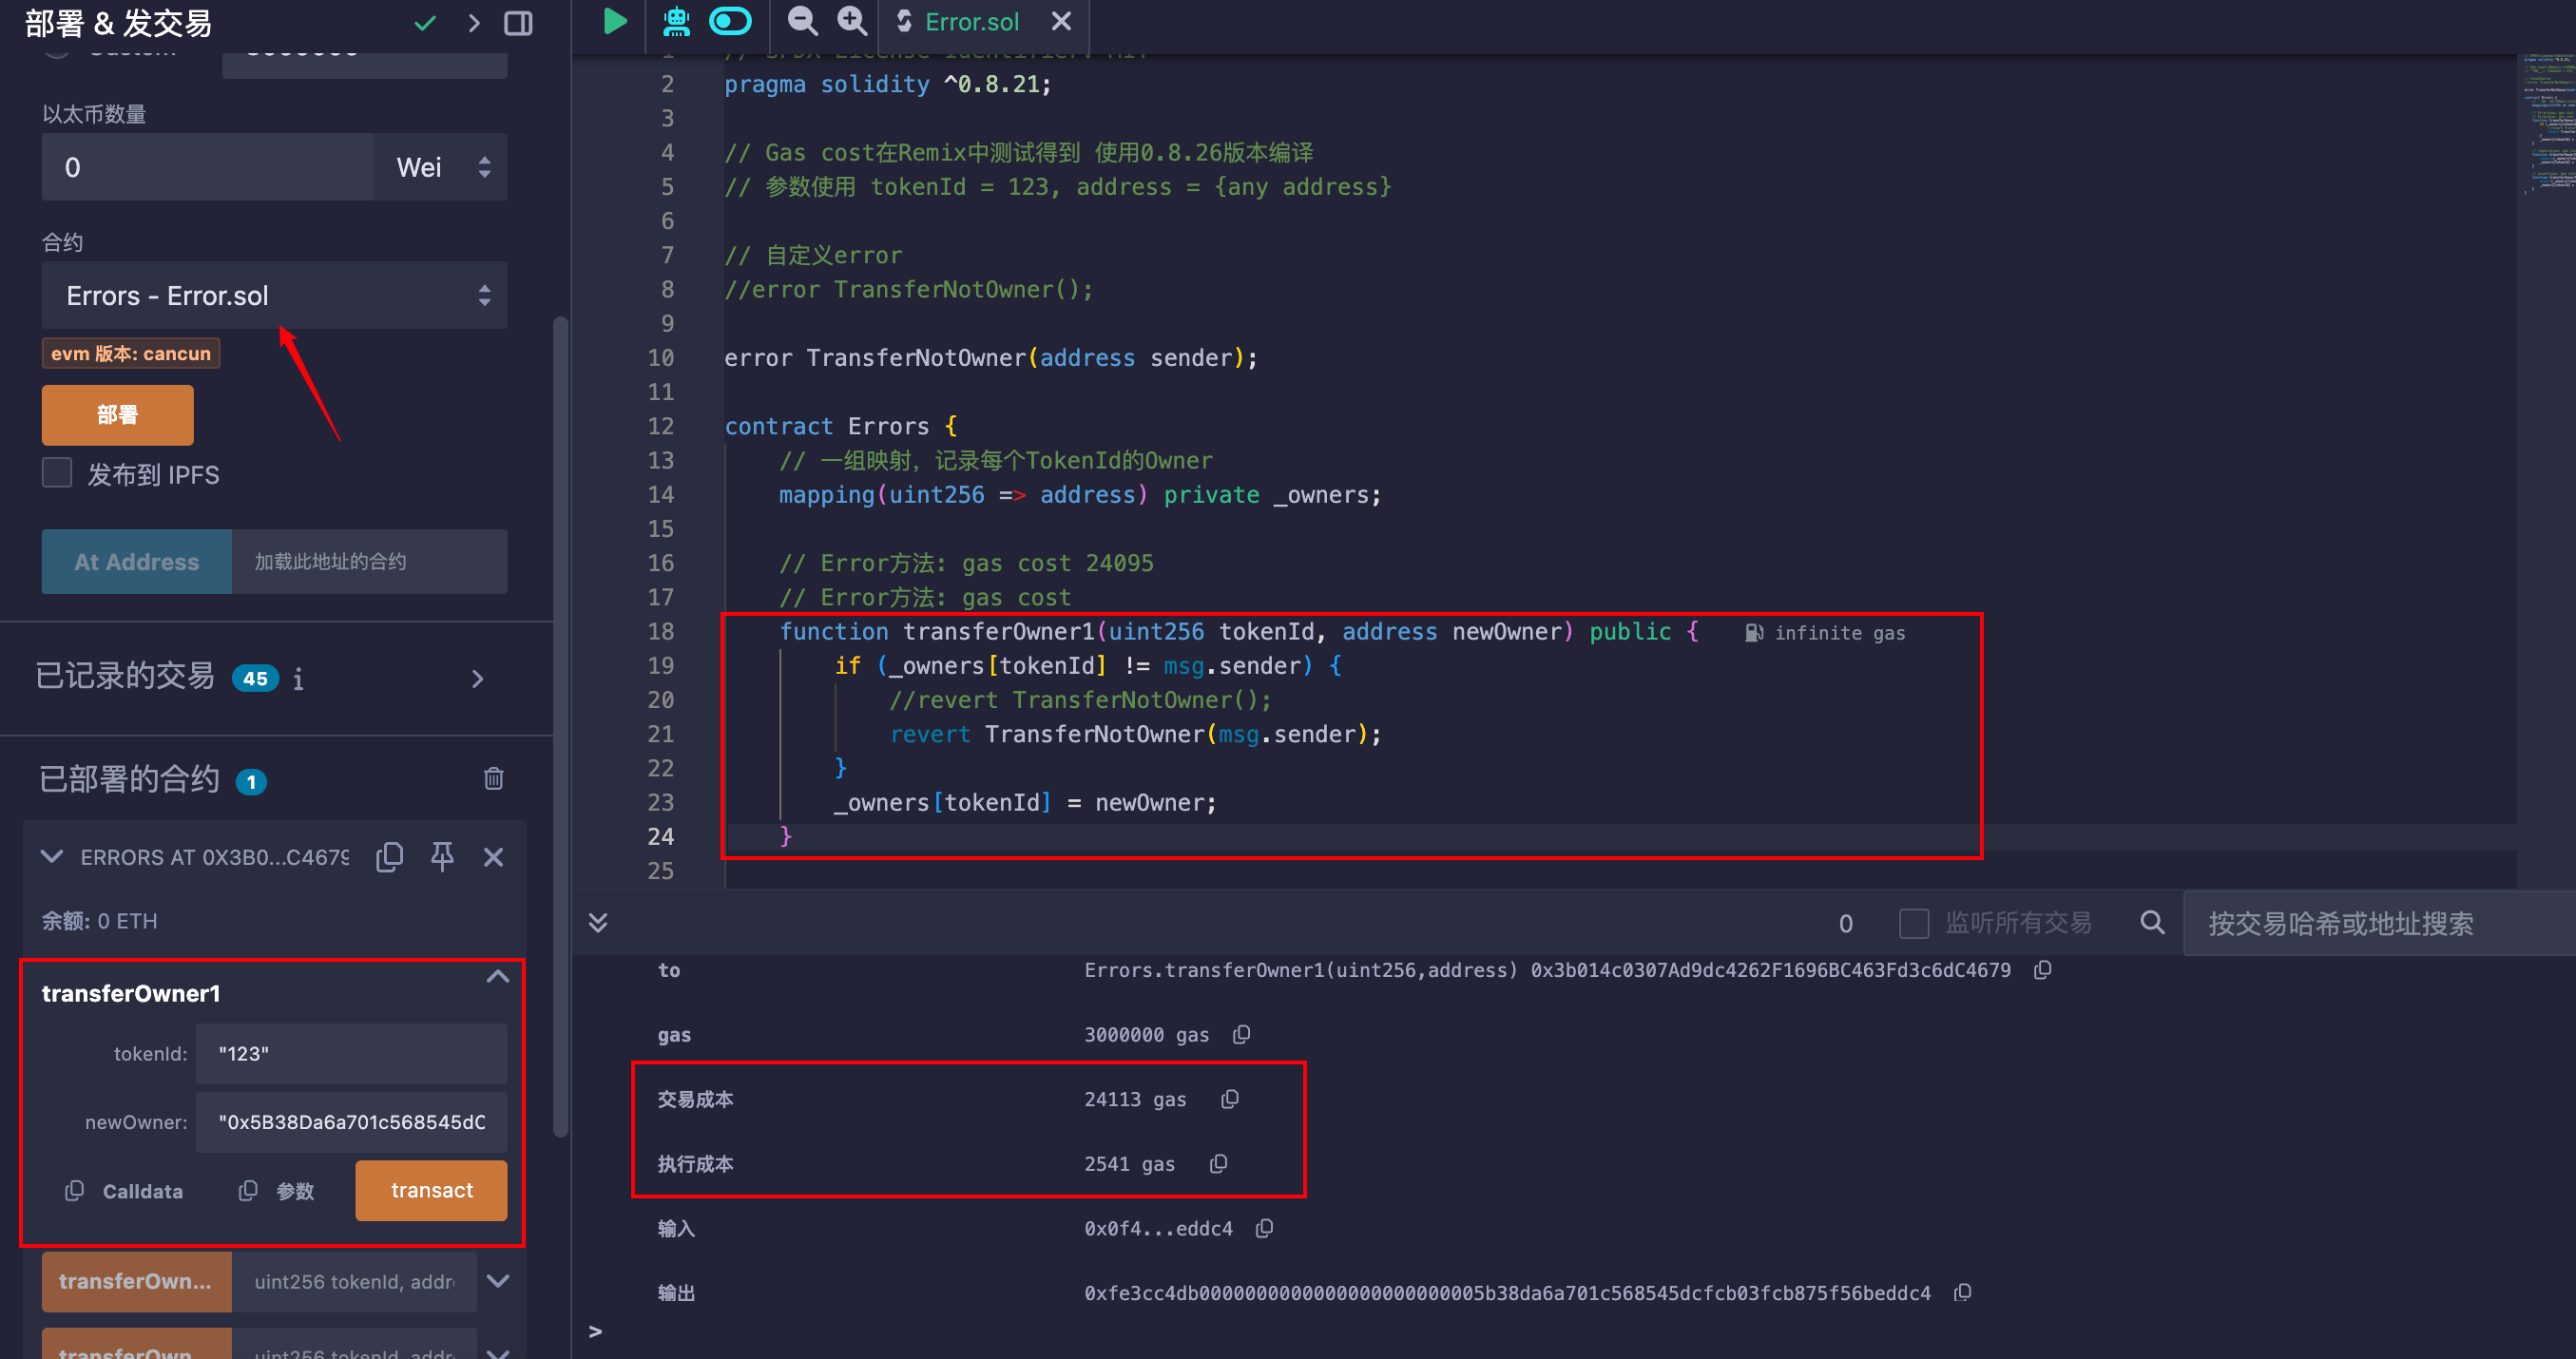
Task: Click the ether value input field showing 0
Action: [x=207, y=167]
